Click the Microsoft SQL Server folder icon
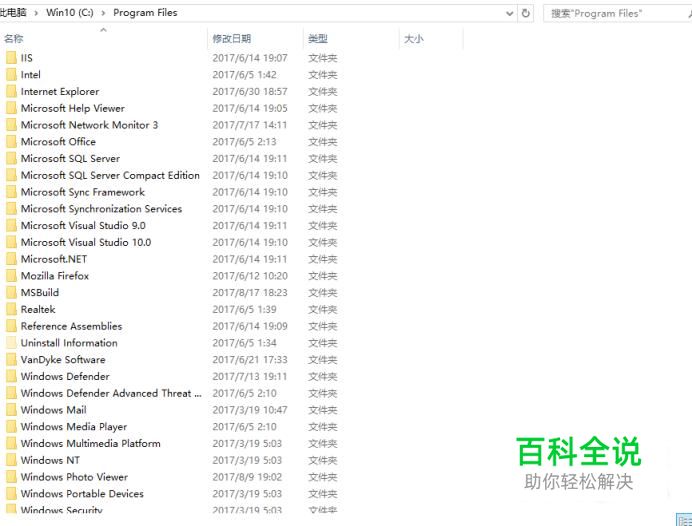Screen dimensions: 692x526 point(11,158)
